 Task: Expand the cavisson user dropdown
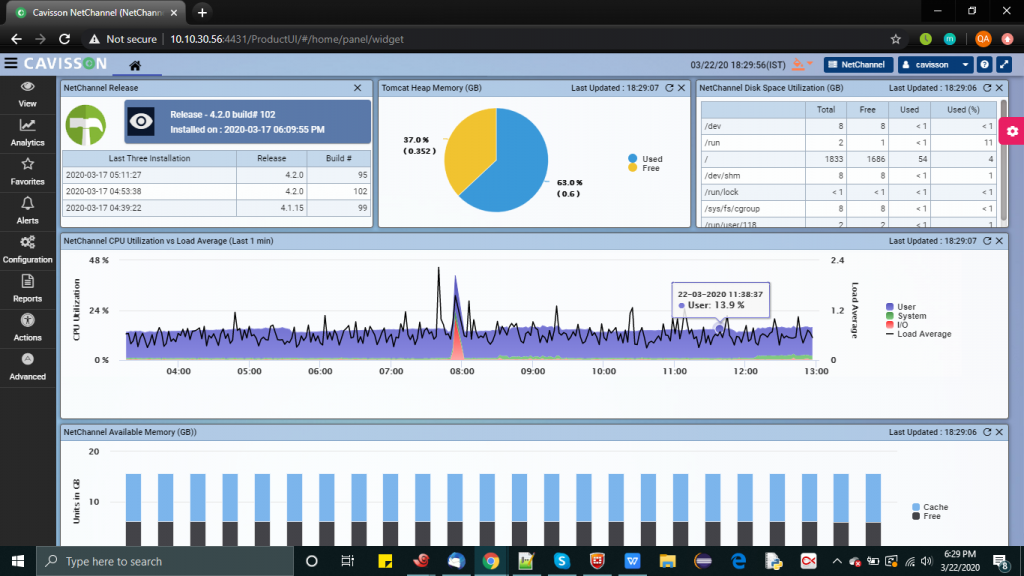click(935, 65)
